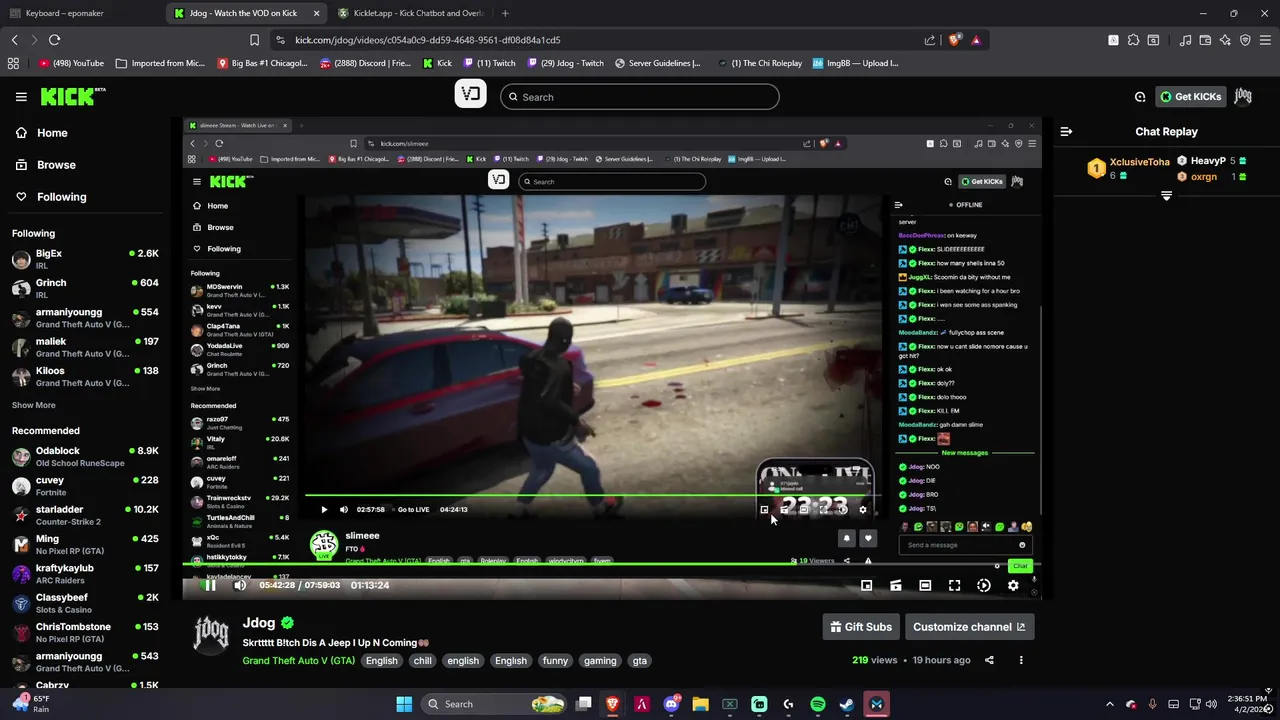Open the Brave Rewards triangle icon
Viewport: 1280px width, 720px height.
(976, 40)
